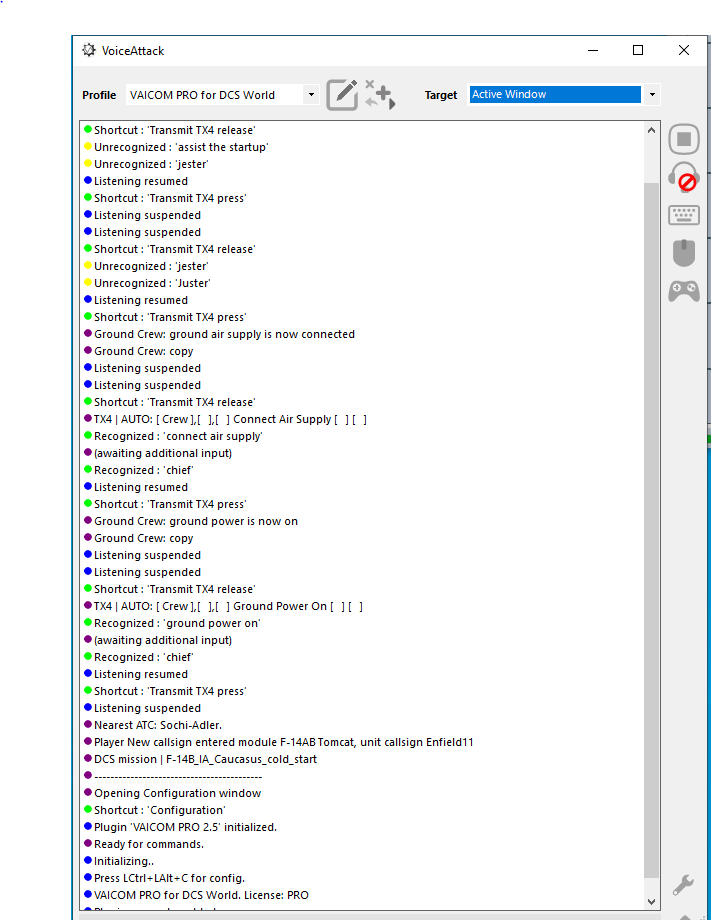Screen dimensions: 711x920
Task: Select the 'Connect Air Supply' TX4 AUTO line
Action: coord(225,420)
